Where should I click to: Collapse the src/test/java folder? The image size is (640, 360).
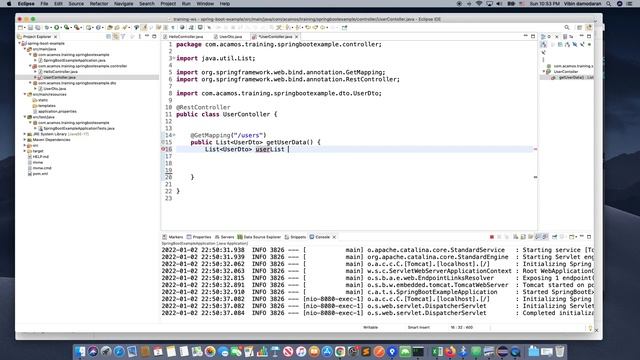pos(25,117)
